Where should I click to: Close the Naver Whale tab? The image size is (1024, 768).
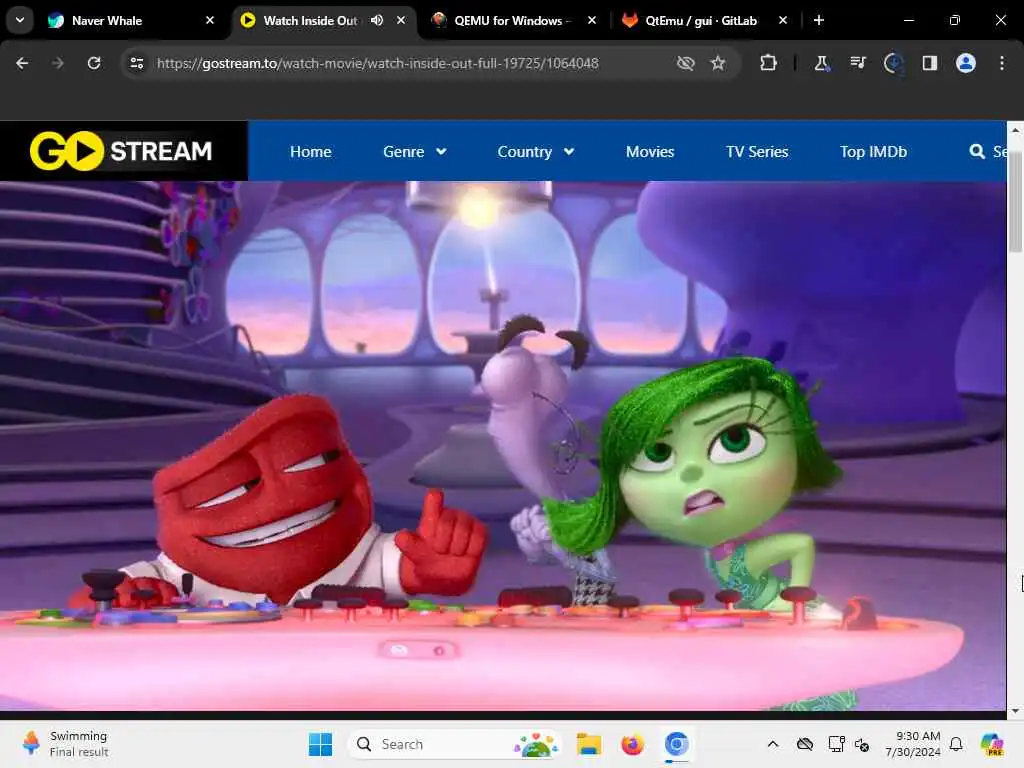pos(210,20)
